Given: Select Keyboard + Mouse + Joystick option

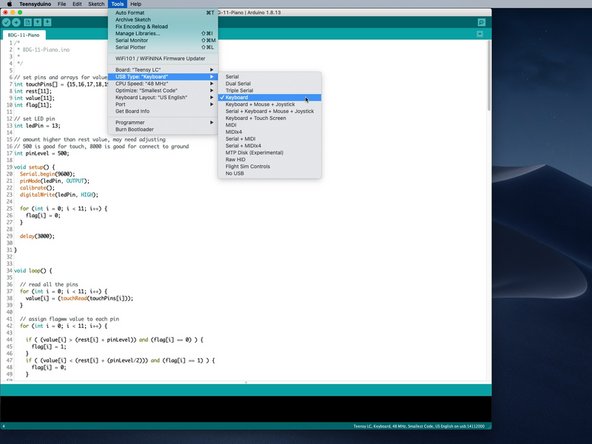Looking at the screenshot, I should (x=270, y=104).
